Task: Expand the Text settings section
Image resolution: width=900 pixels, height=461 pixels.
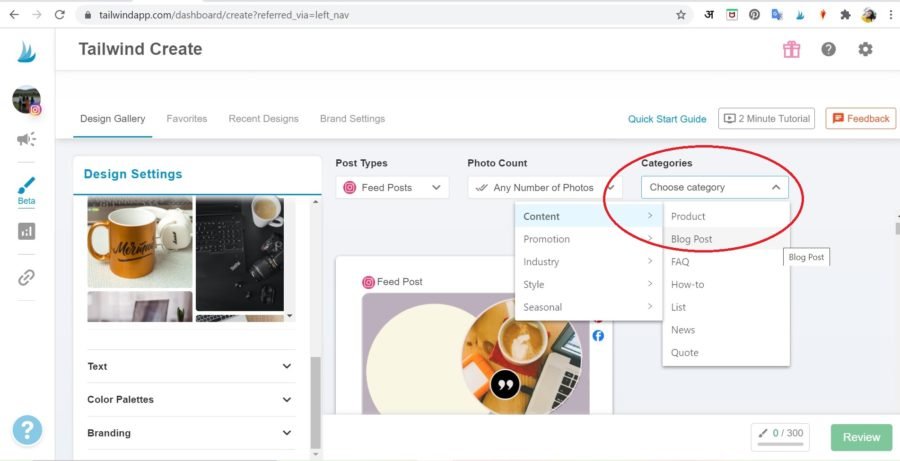Action: coord(190,366)
